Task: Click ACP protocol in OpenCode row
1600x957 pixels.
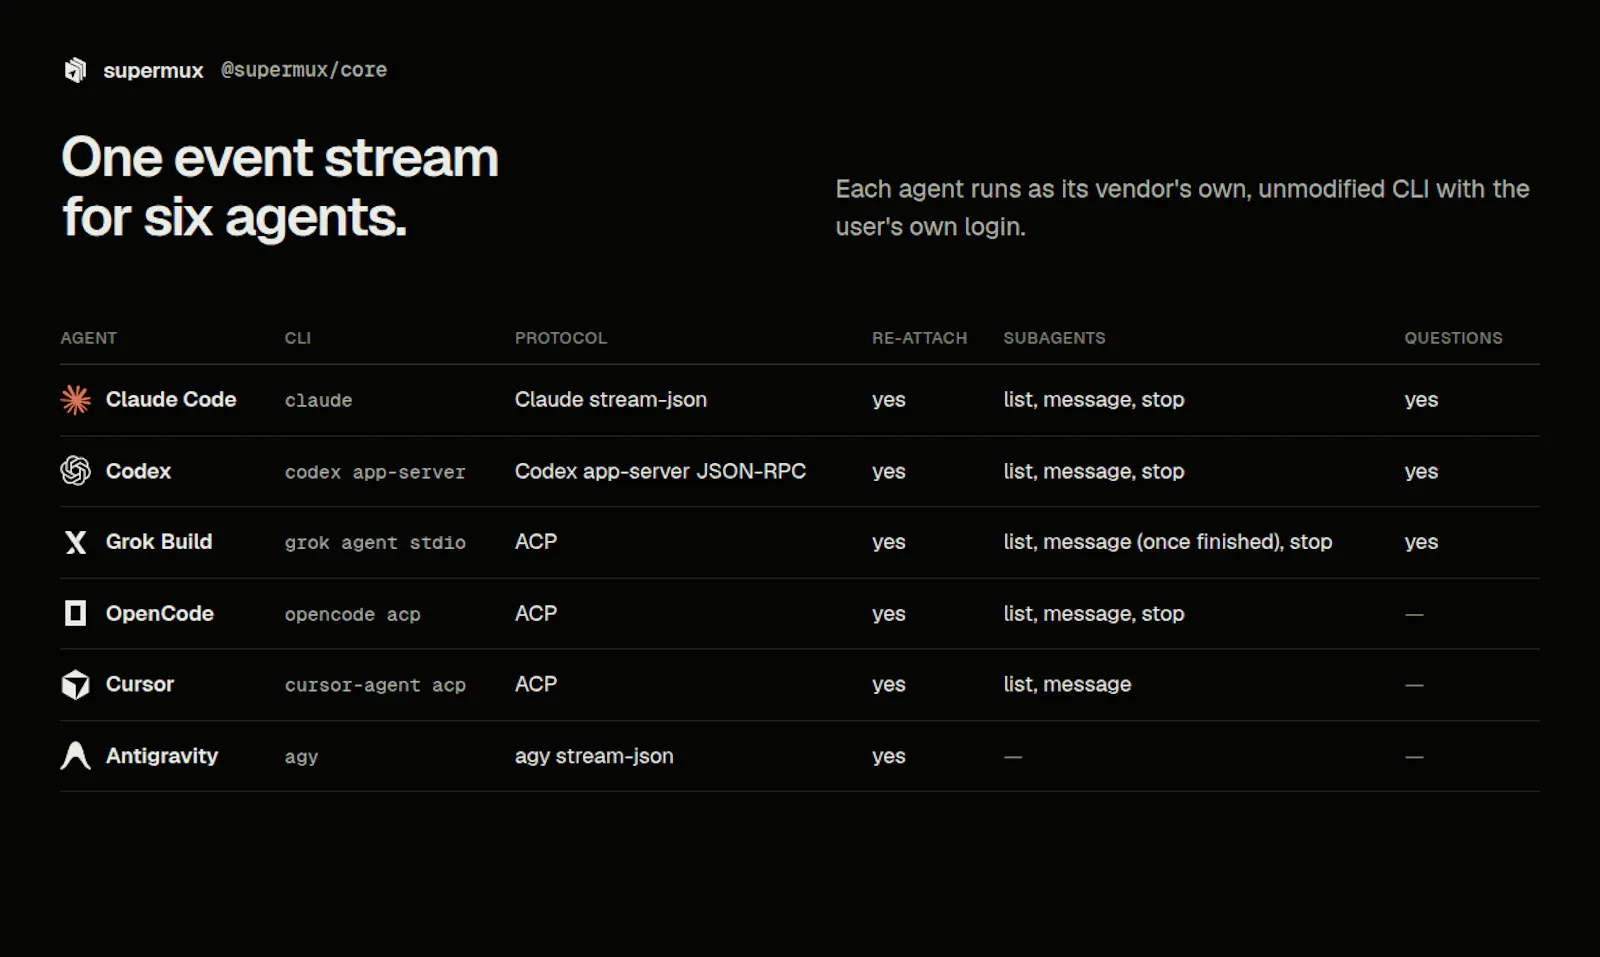Action: (536, 613)
